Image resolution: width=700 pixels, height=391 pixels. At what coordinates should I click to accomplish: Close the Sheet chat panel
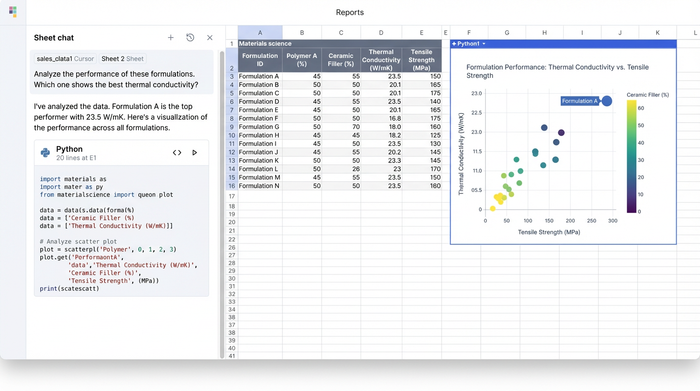point(210,38)
